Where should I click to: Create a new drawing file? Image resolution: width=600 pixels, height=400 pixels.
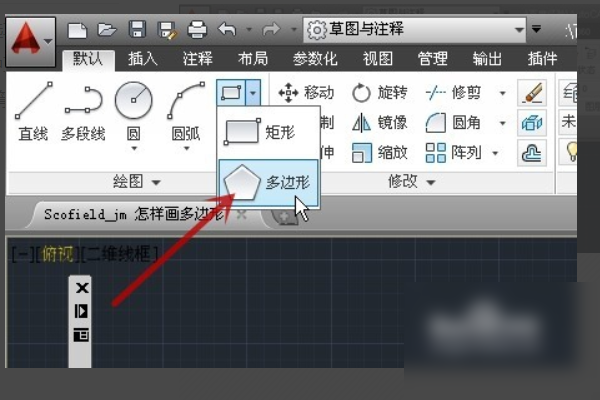coord(77,30)
